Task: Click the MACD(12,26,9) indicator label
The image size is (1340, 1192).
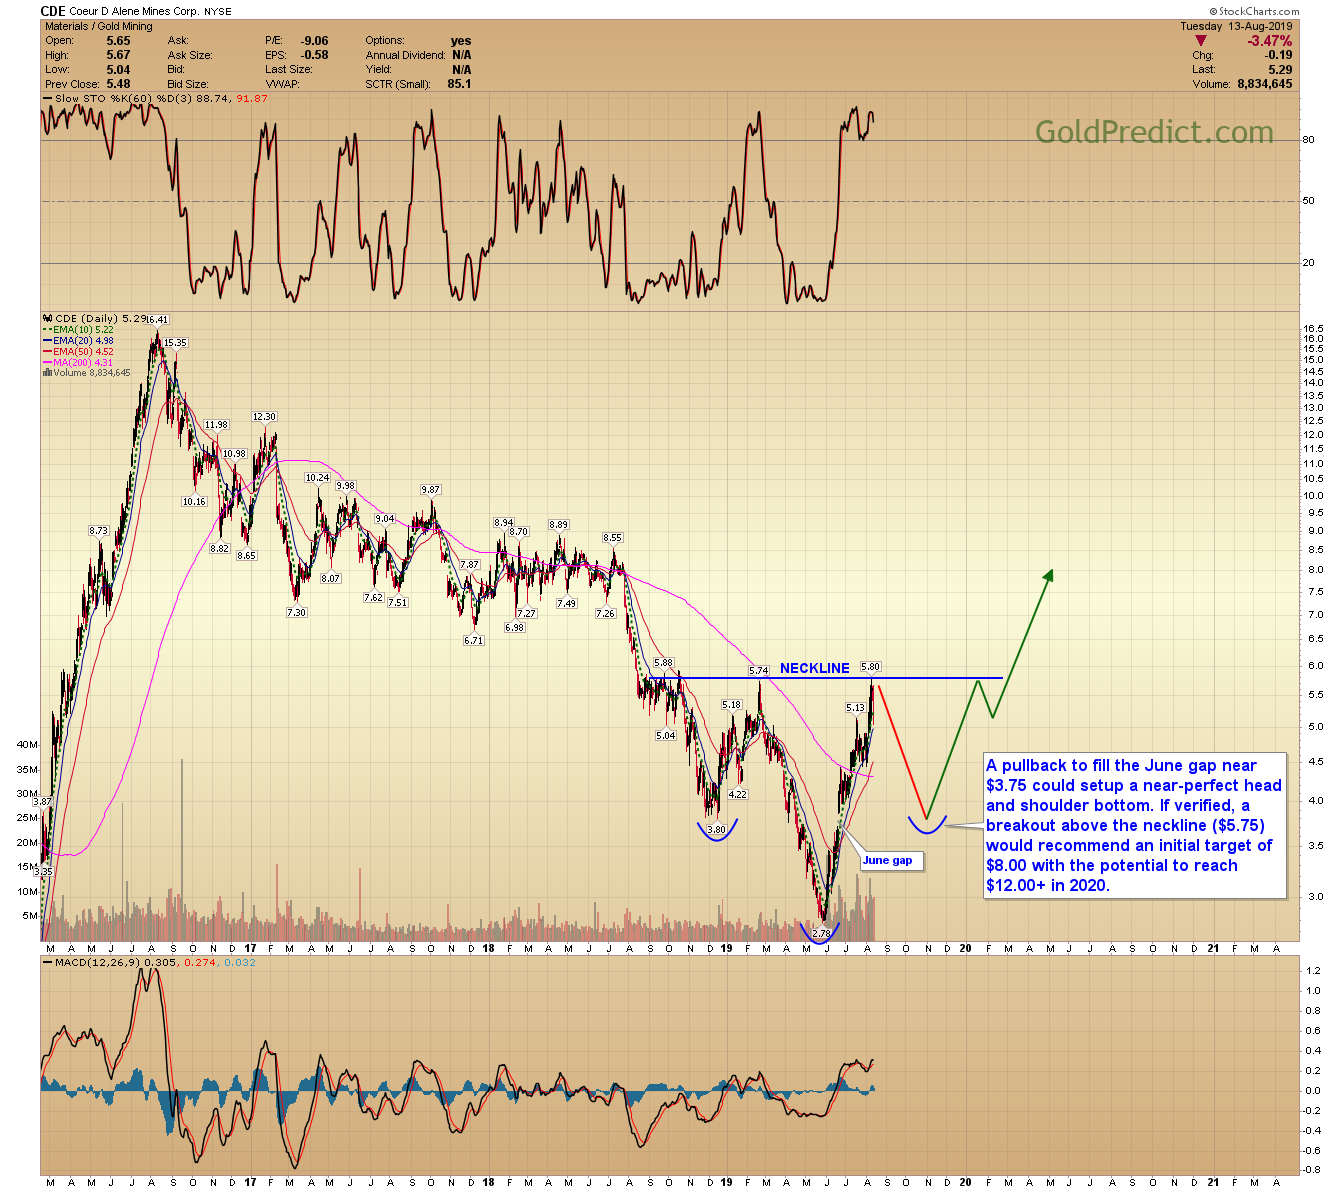Action: pyautogui.click(x=98, y=962)
